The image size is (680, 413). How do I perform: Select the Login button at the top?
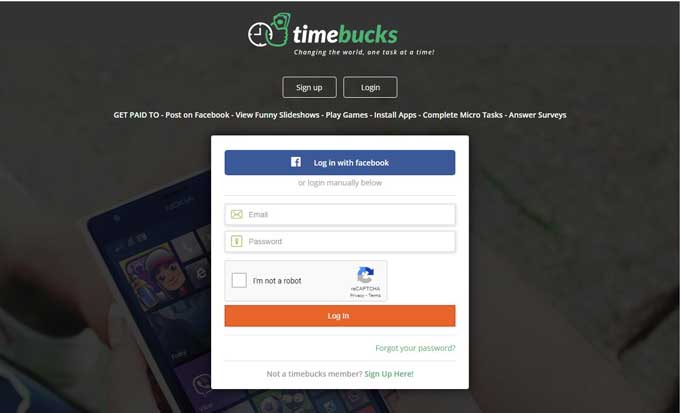coord(370,87)
